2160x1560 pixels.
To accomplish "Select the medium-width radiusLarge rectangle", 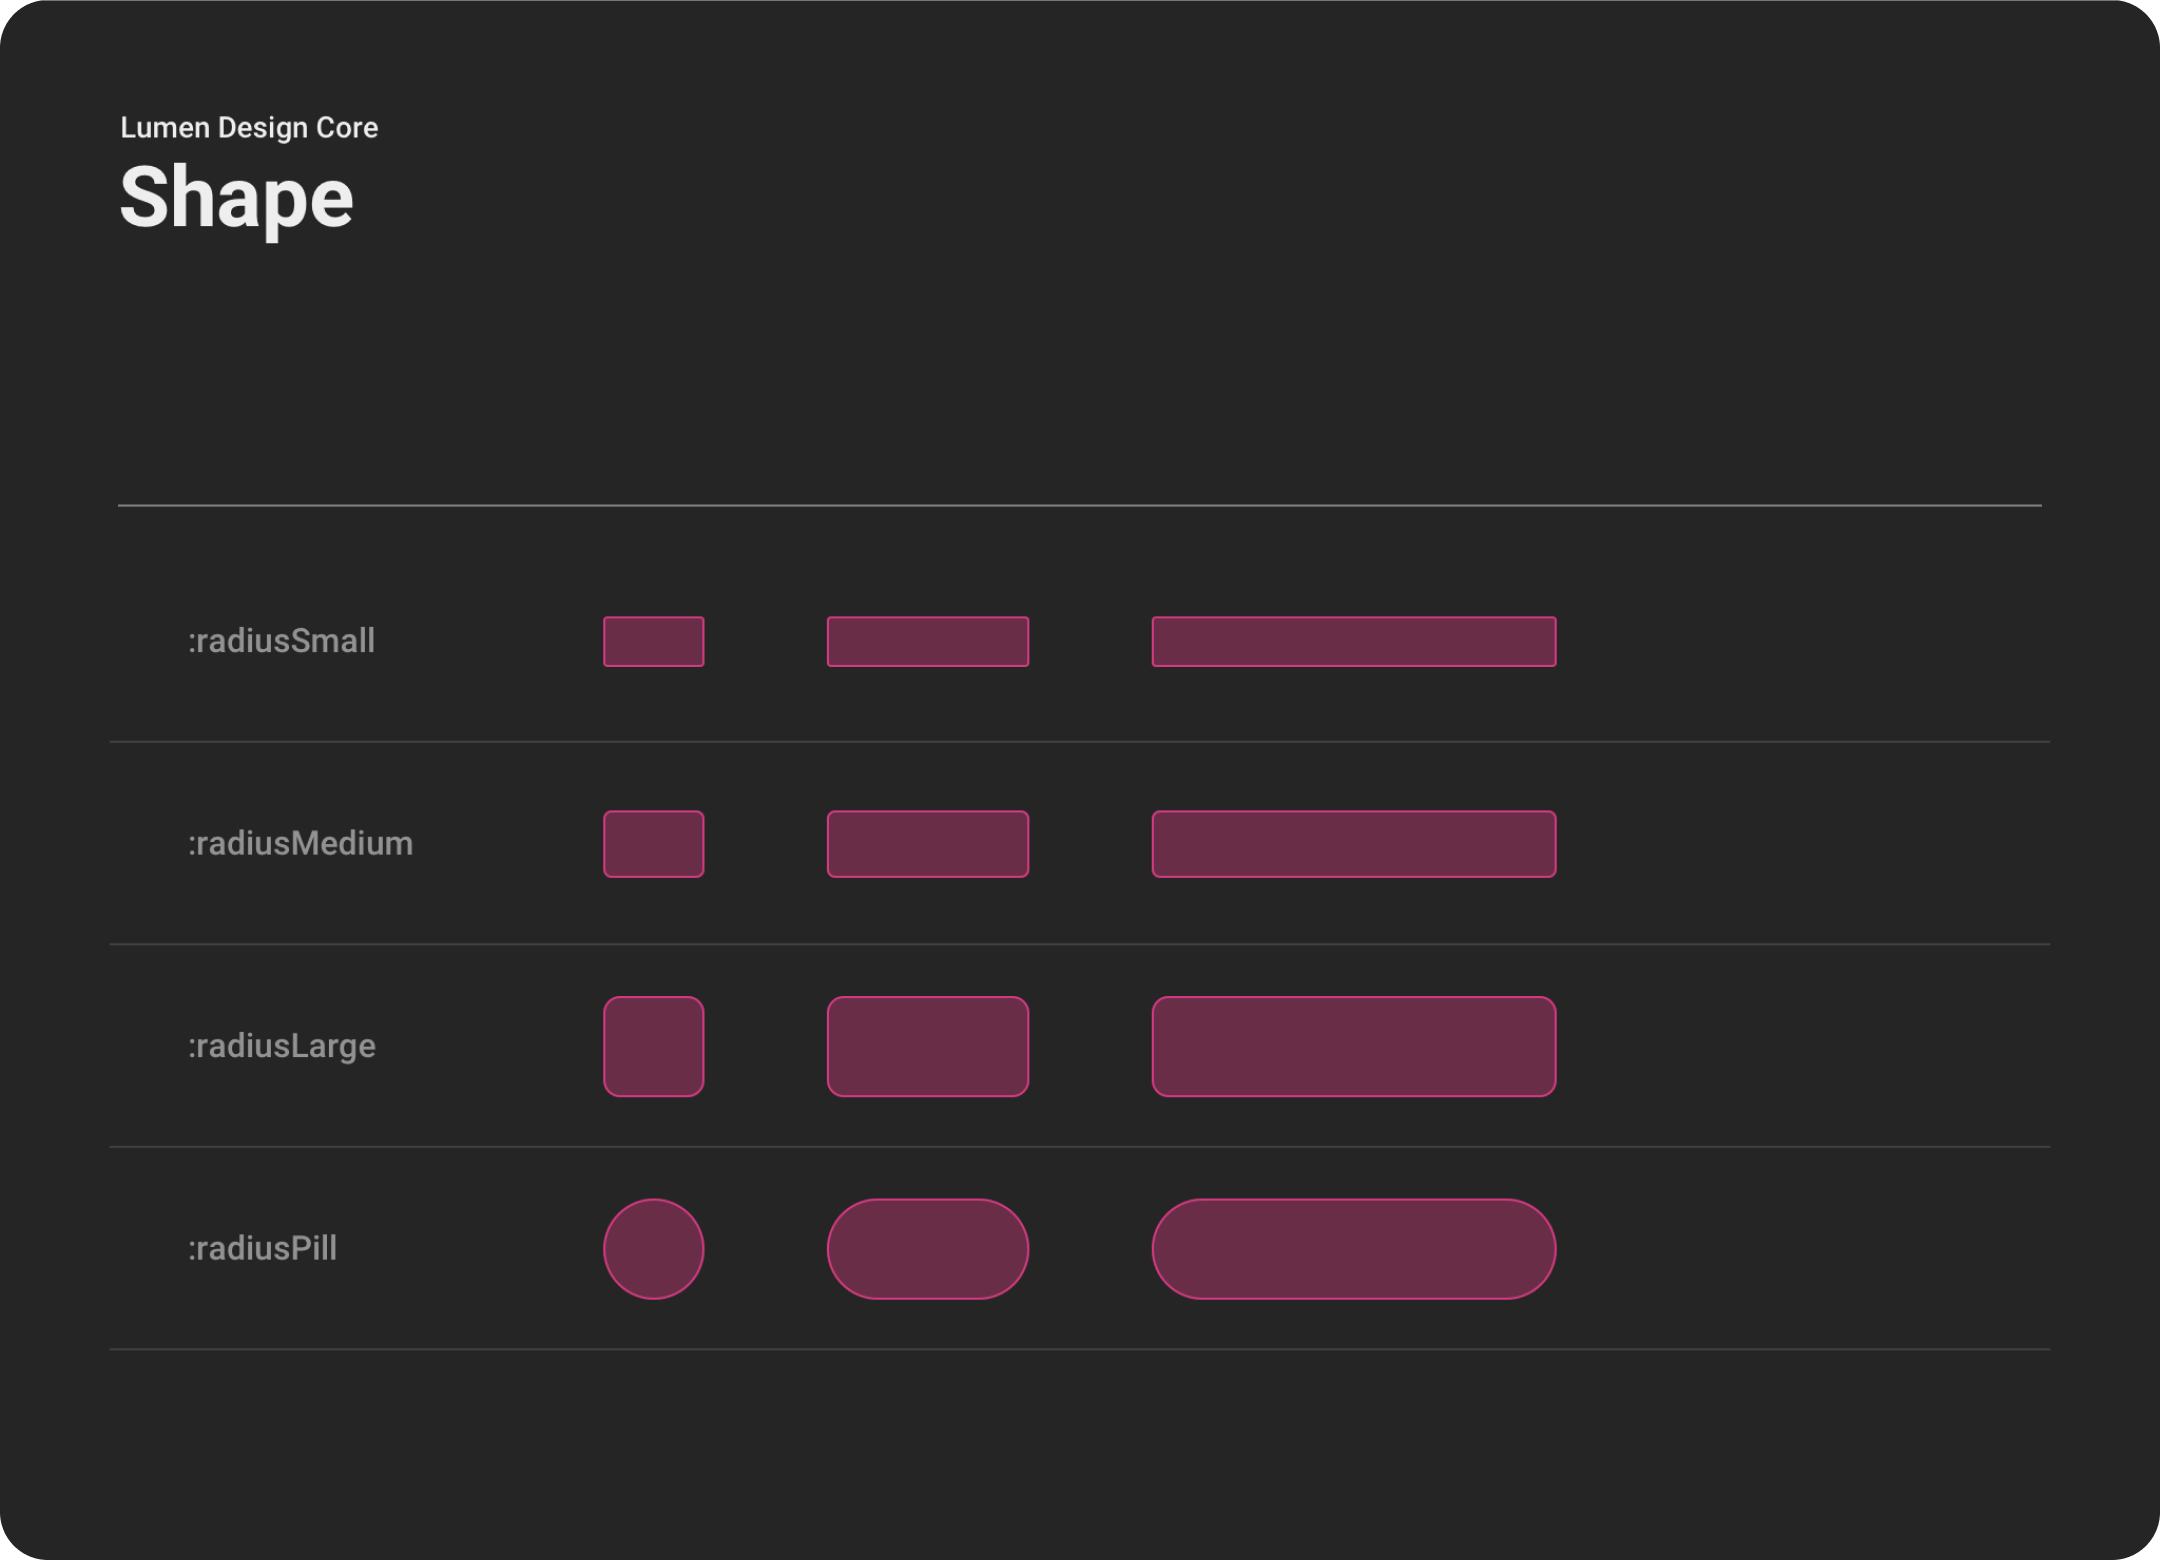I will pyautogui.click(x=927, y=1046).
